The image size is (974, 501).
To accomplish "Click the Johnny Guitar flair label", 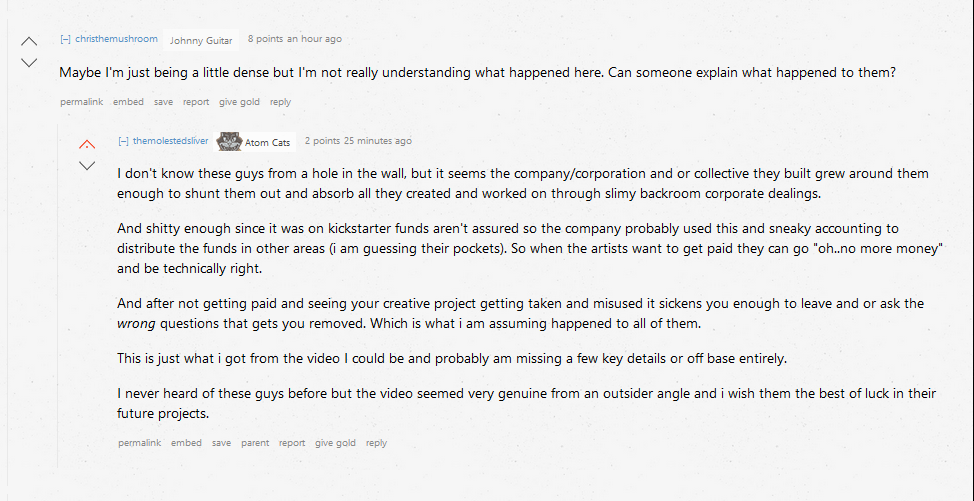I will tap(201, 41).
